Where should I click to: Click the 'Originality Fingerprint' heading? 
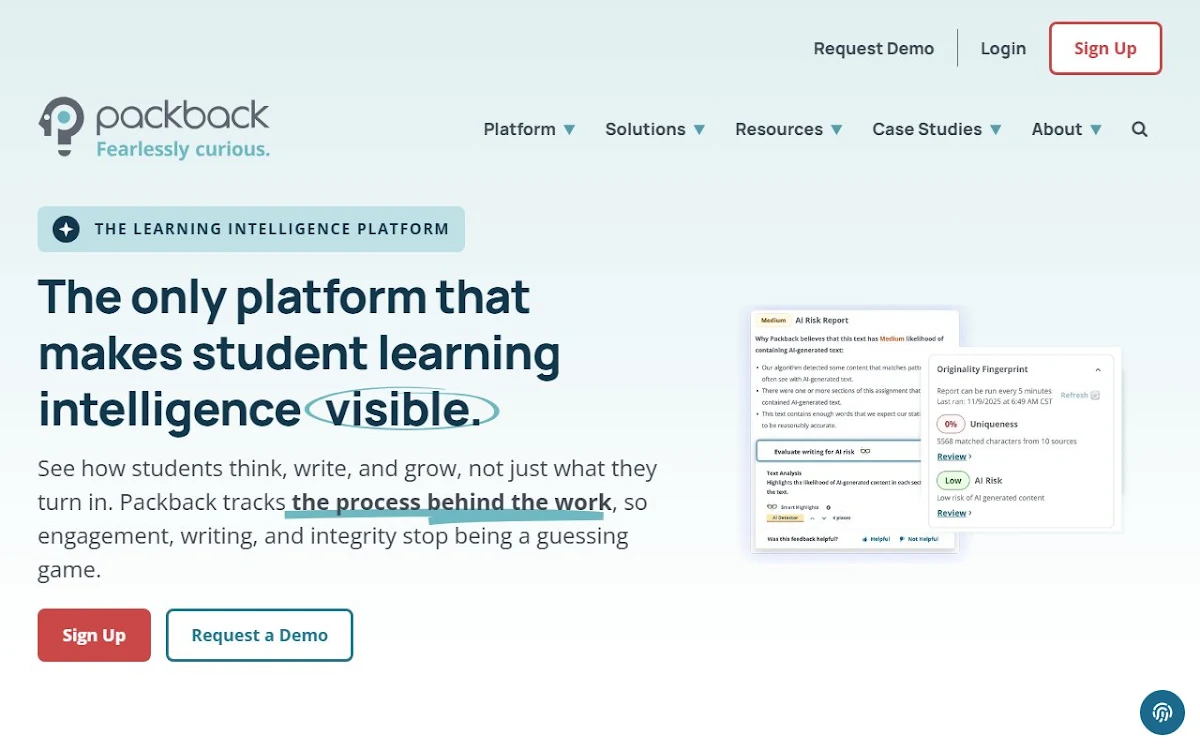coord(982,369)
